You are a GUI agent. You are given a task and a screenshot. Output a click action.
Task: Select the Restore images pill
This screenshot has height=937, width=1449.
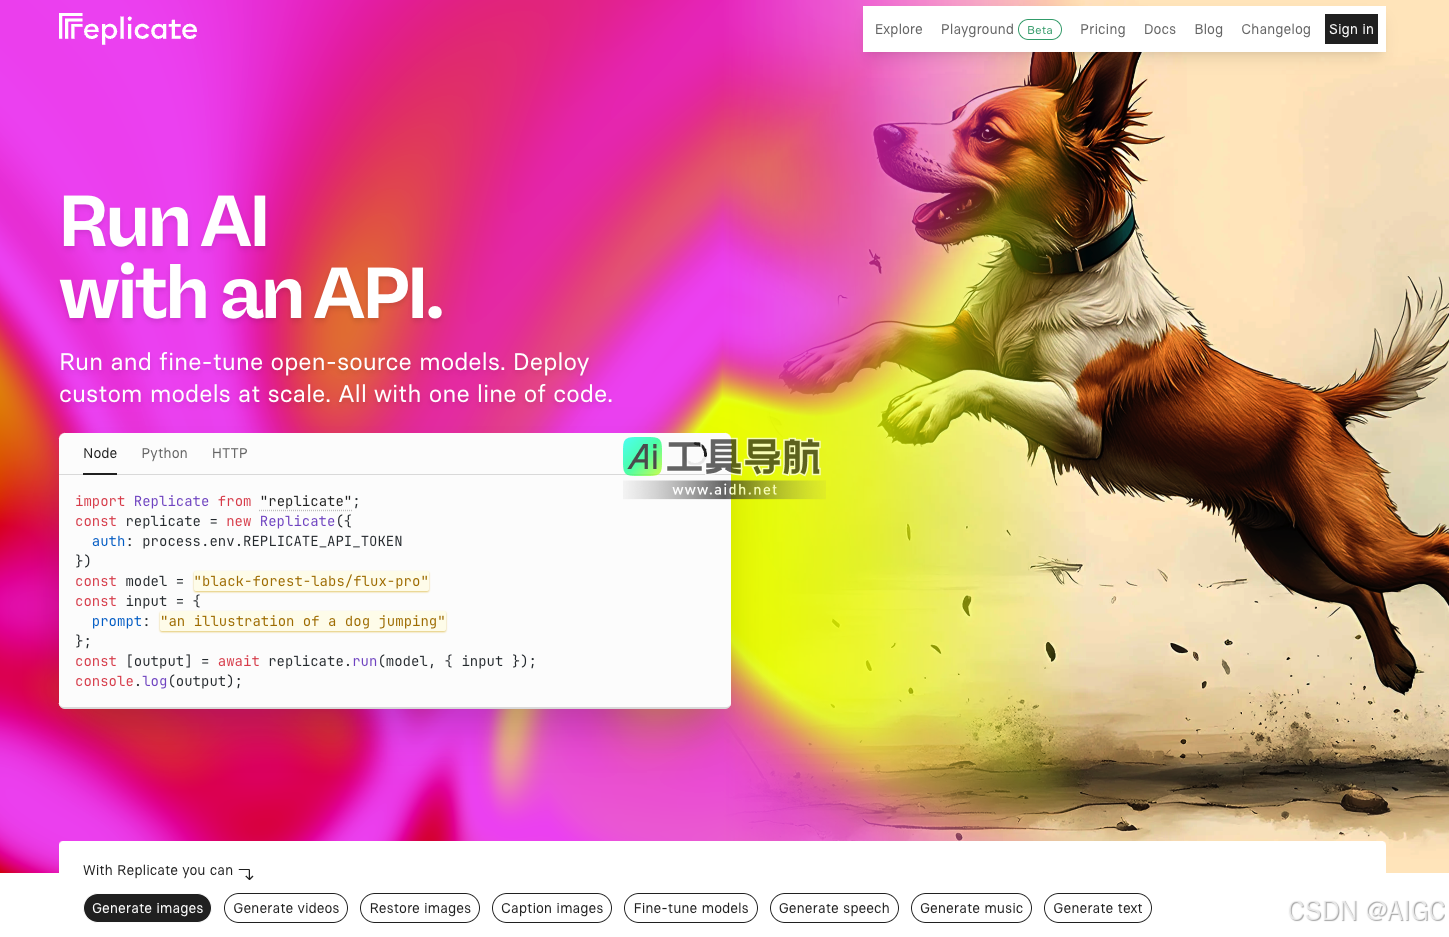420,908
